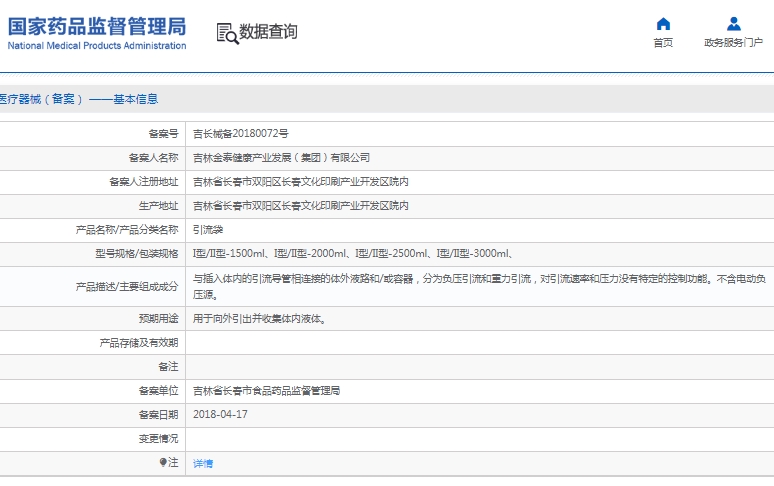Select the filing date 2018-04-17
Screen dimensions: 774x486
220,414
